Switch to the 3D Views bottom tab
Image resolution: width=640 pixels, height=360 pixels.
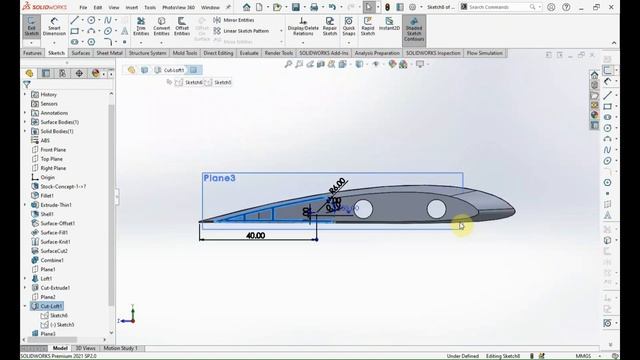point(86,348)
